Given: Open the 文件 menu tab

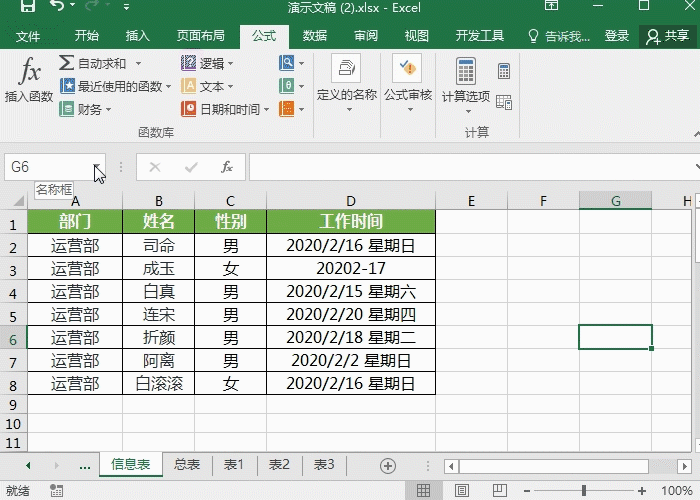Looking at the screenshot, I should point(28,36).
